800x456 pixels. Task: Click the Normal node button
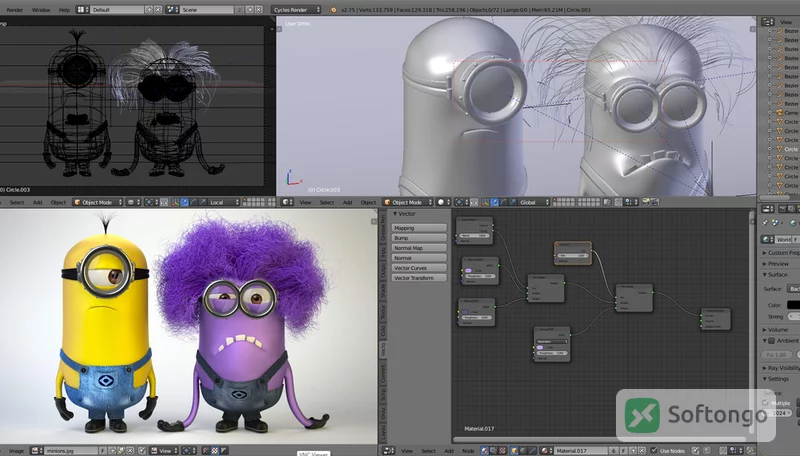point(419,258)
